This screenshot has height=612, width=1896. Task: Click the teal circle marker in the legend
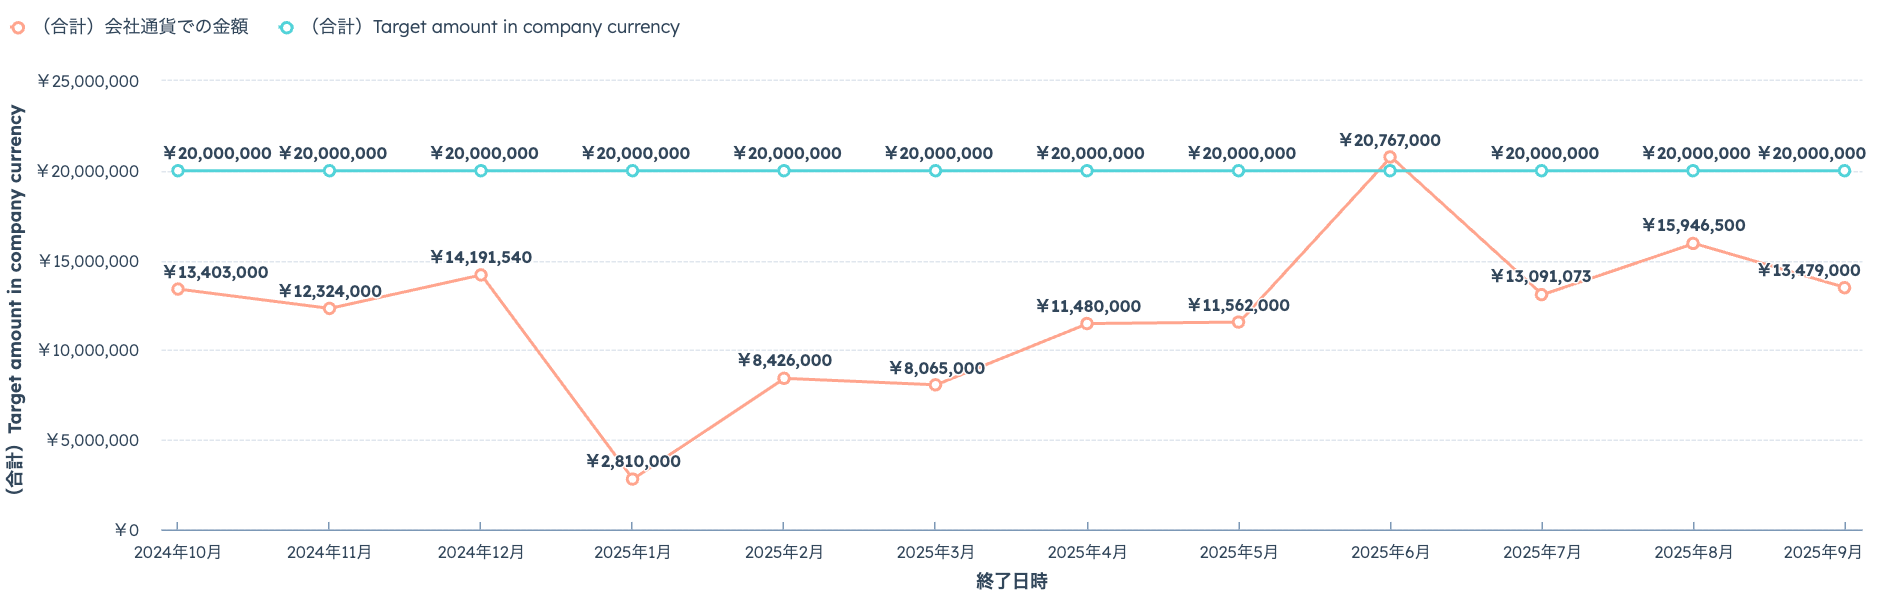pos(286,28)
